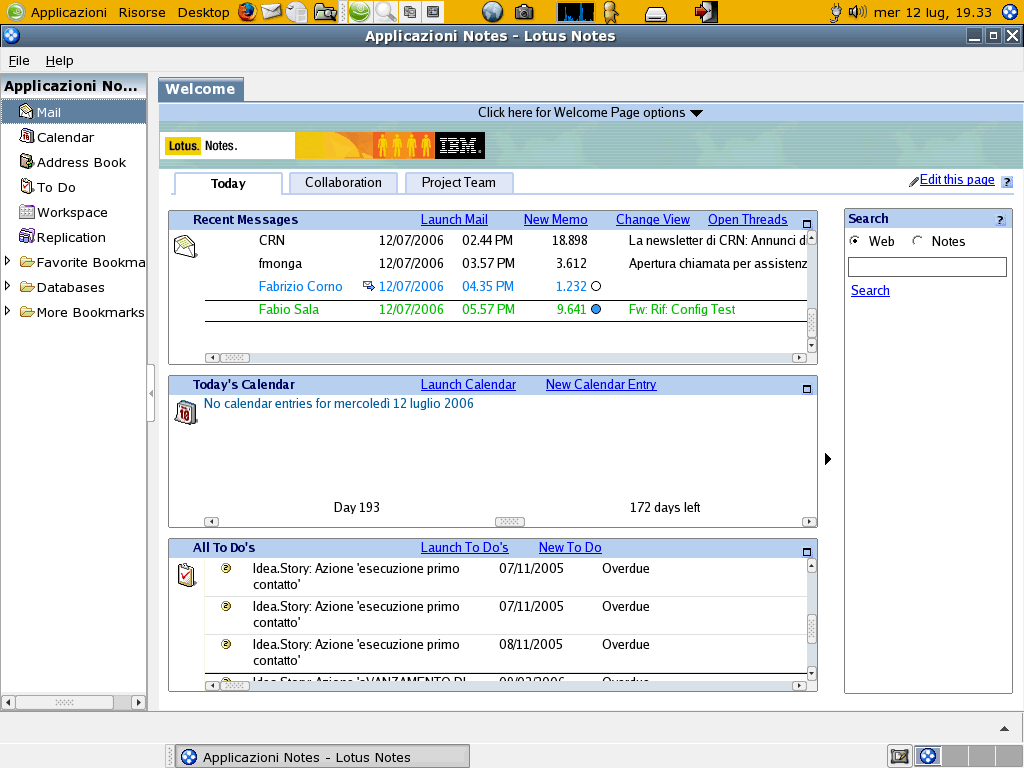Click the Recent Messages envelope icon
The image size is (1024, 768).
click(185, 246)
